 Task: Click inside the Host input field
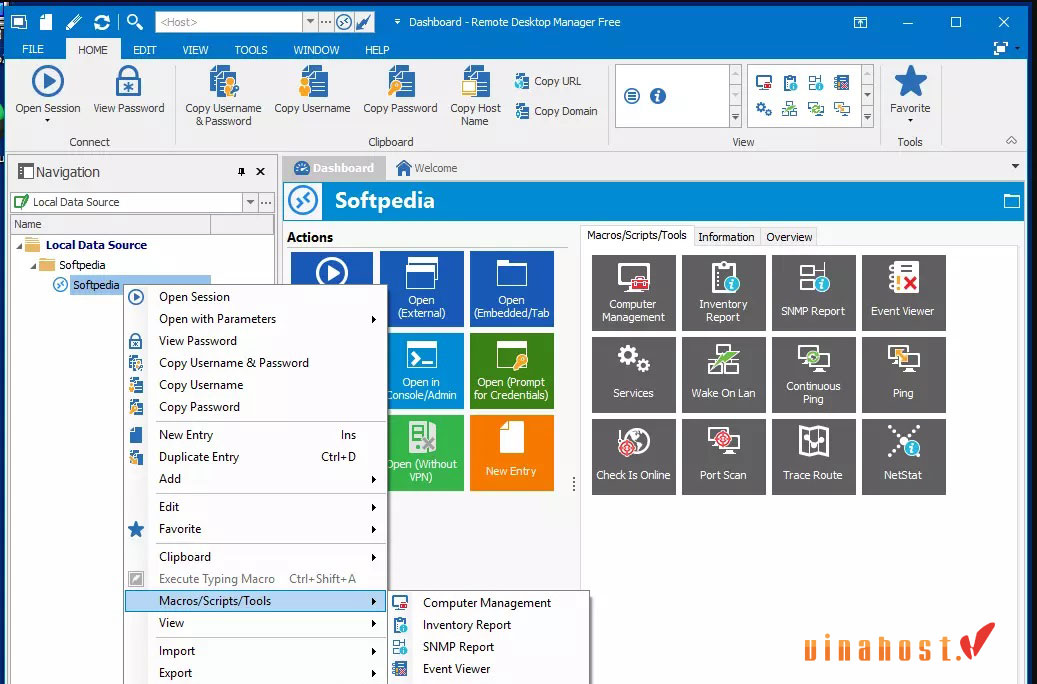tap(229, 22)
